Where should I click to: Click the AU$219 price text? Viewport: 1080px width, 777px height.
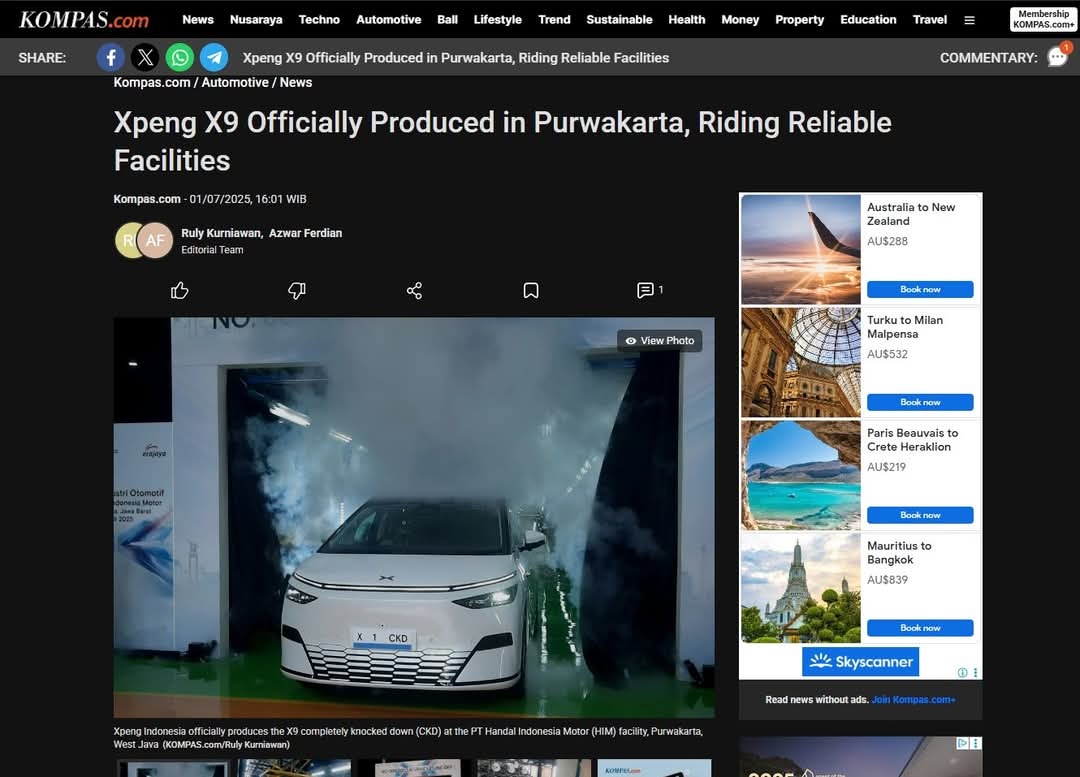[886, 468]
